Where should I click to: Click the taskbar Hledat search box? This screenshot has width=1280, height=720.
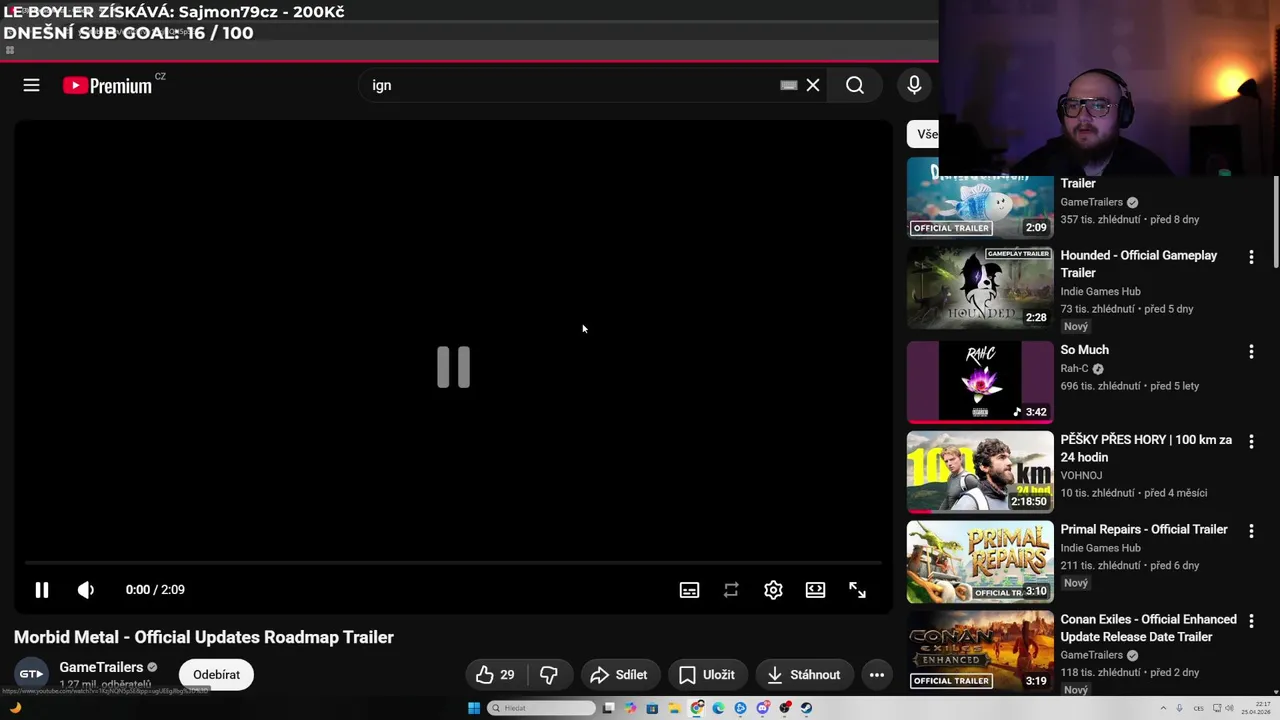pyautogui.click(x=541, y=708)
